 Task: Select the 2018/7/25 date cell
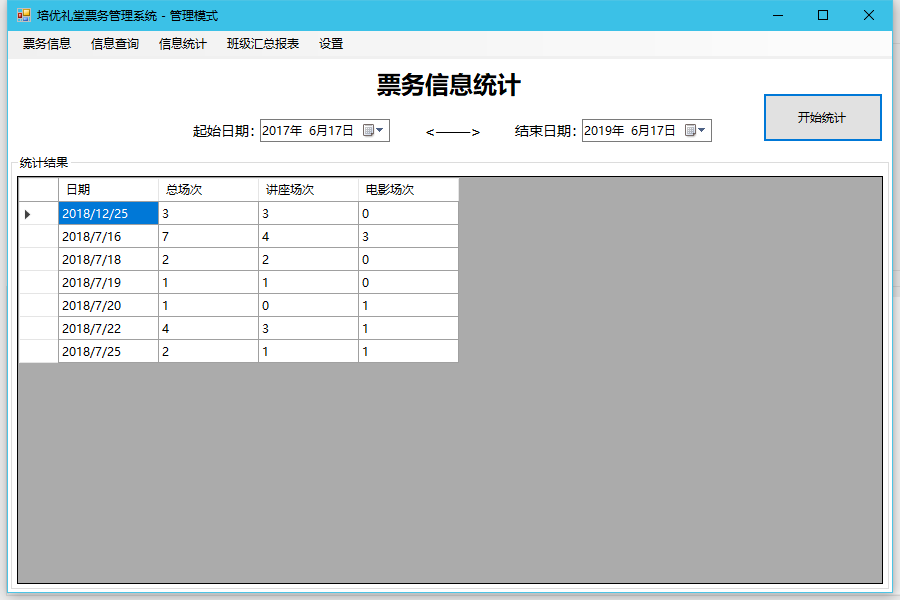coord(108,352)
